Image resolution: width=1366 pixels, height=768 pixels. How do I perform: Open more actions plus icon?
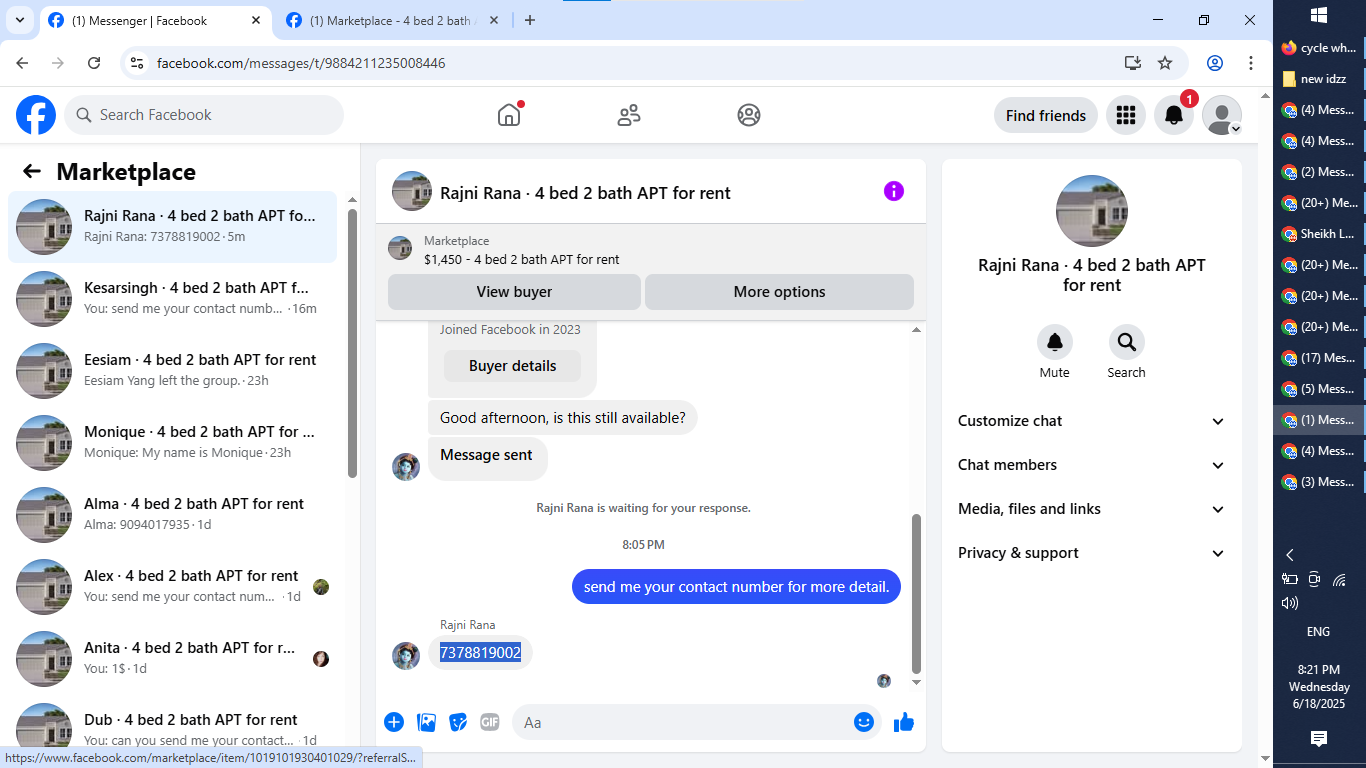pyautogui.click(x=394, y=722)
